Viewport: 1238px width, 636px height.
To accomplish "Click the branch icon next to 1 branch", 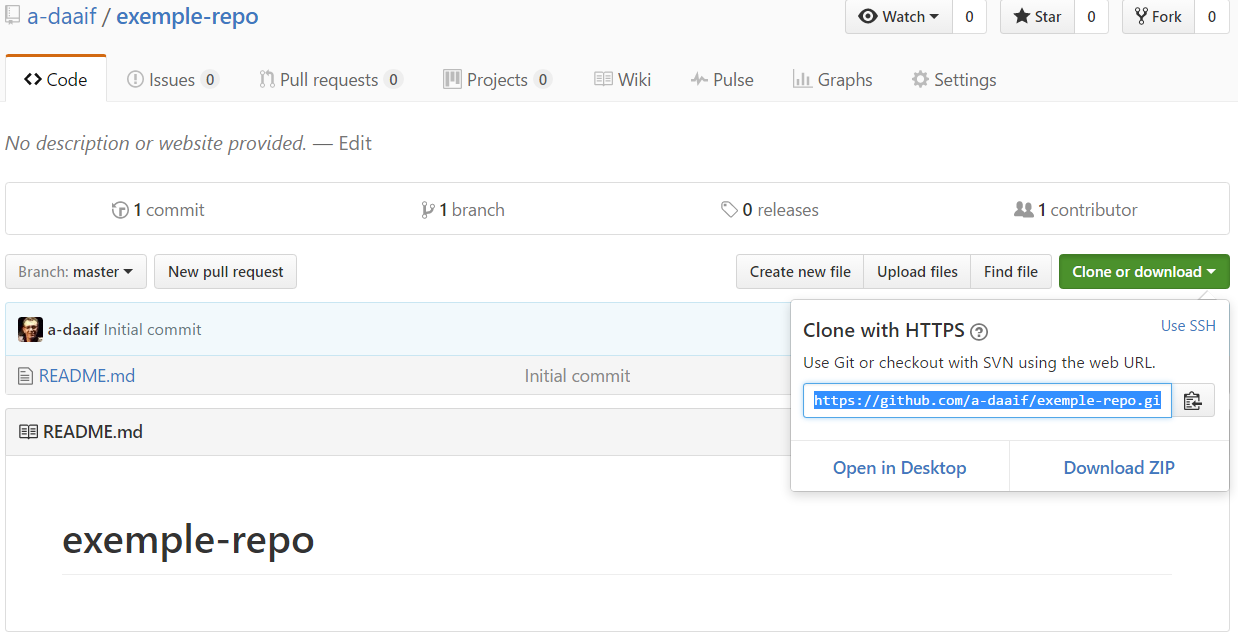I will (428, 210).
